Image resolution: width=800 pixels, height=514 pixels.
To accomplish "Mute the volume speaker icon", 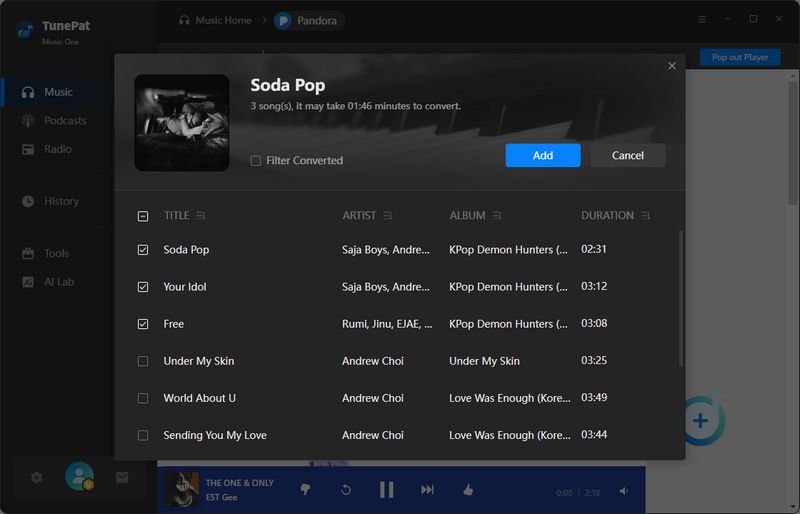I will pos(624,491).
